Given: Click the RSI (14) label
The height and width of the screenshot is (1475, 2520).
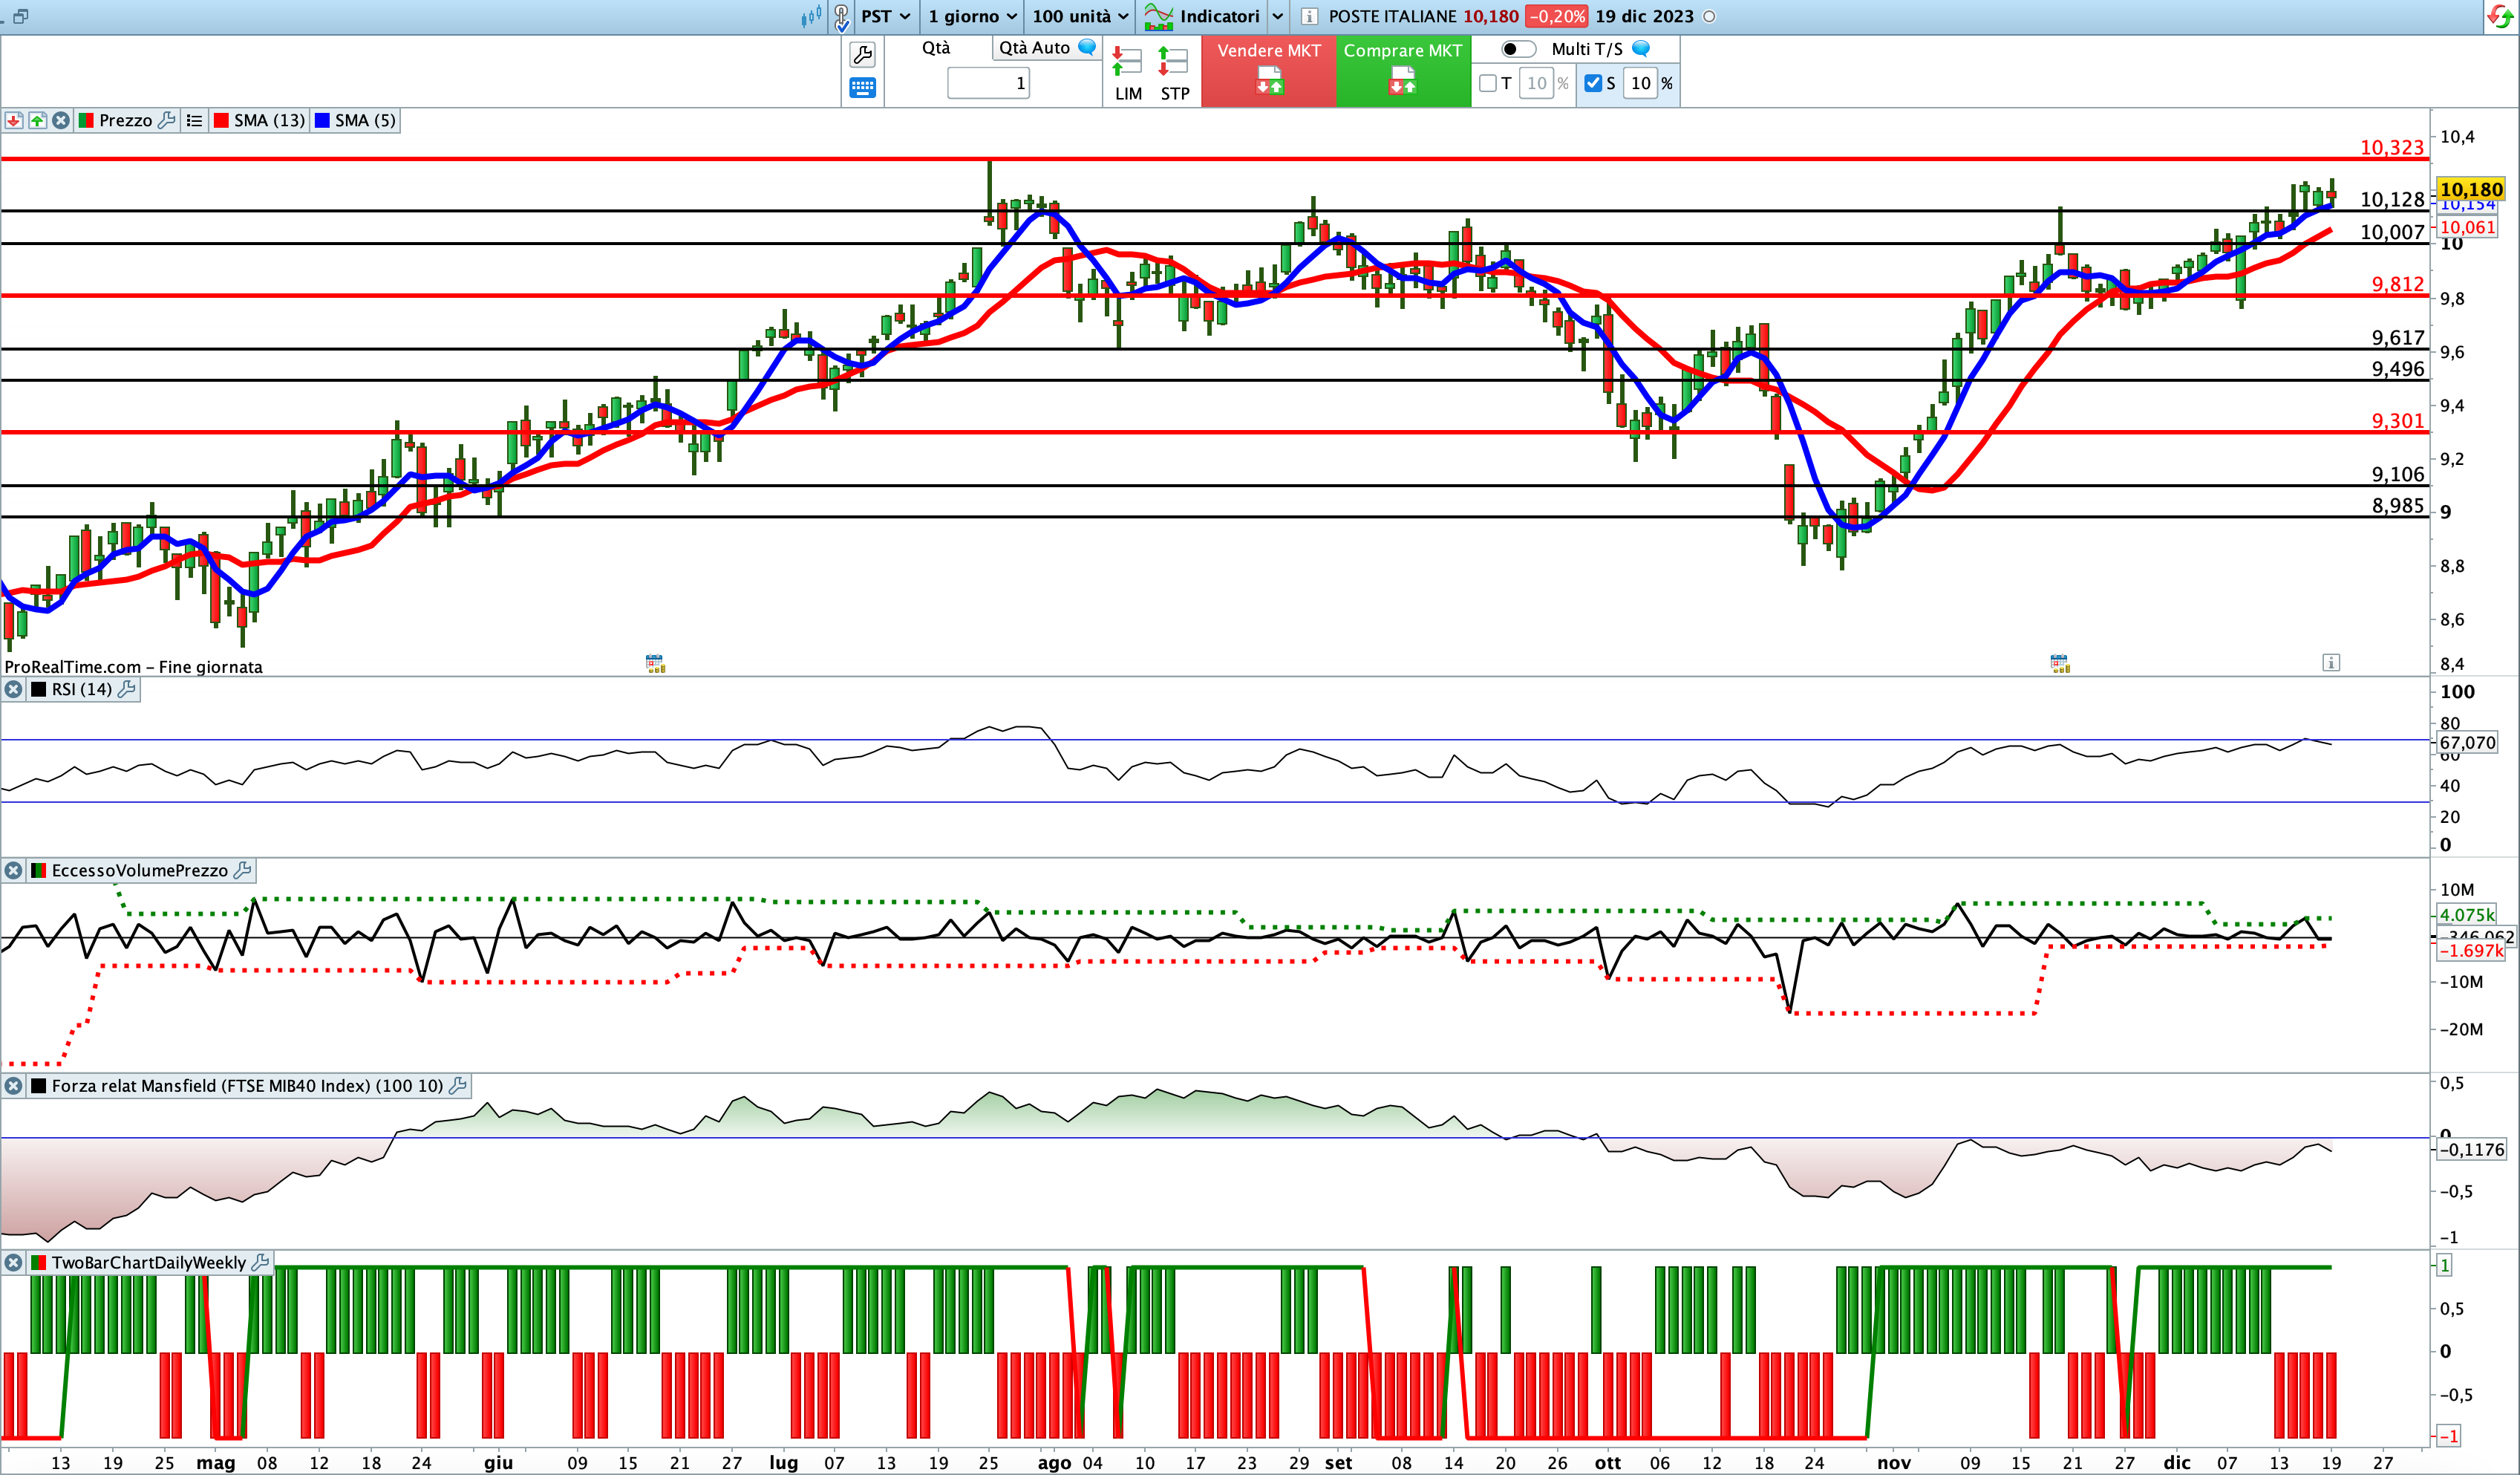Looking at the screenshot, I should tap(82, 689).
